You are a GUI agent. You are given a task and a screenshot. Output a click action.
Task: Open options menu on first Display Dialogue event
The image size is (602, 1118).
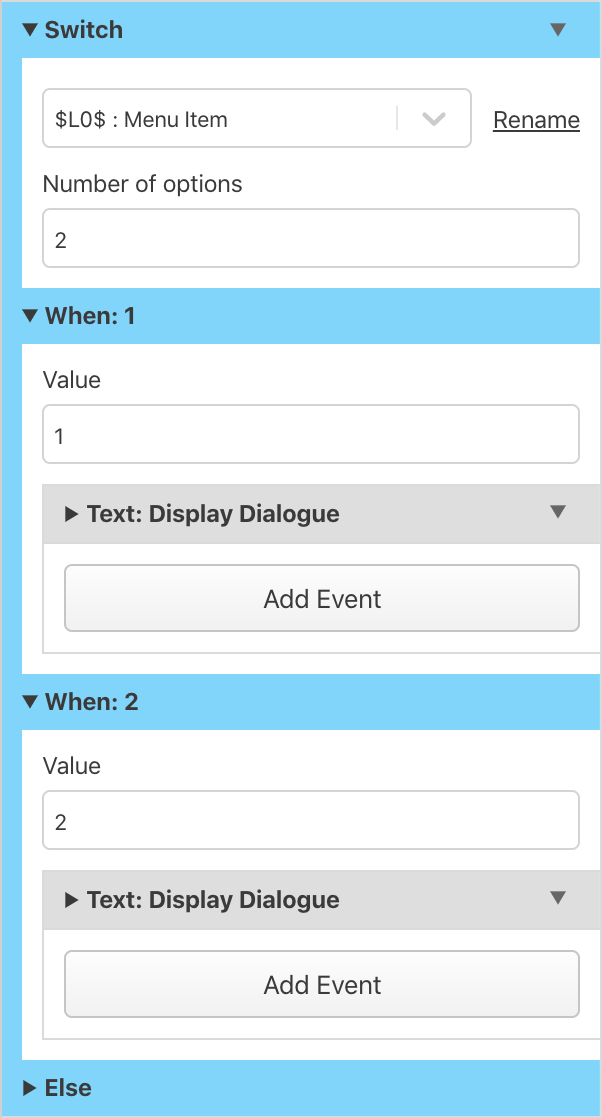pyautogui.click(x=558, y=513)
